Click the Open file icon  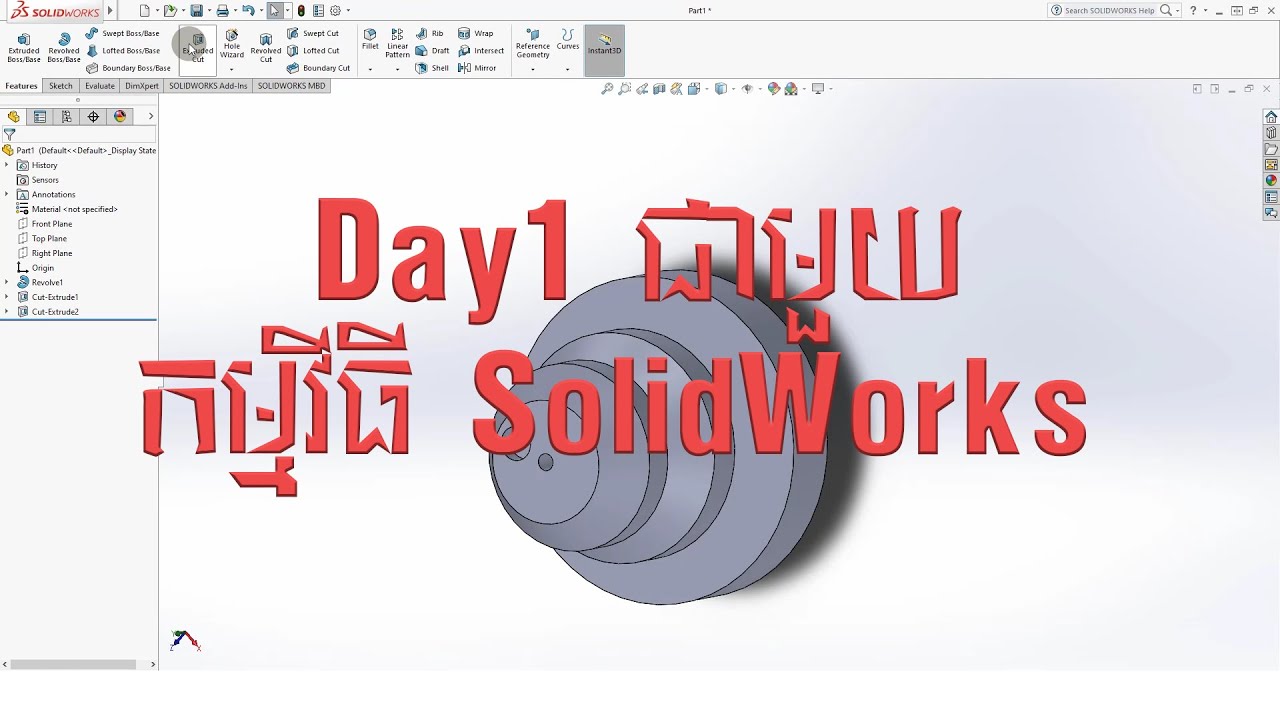pos(170,11)
